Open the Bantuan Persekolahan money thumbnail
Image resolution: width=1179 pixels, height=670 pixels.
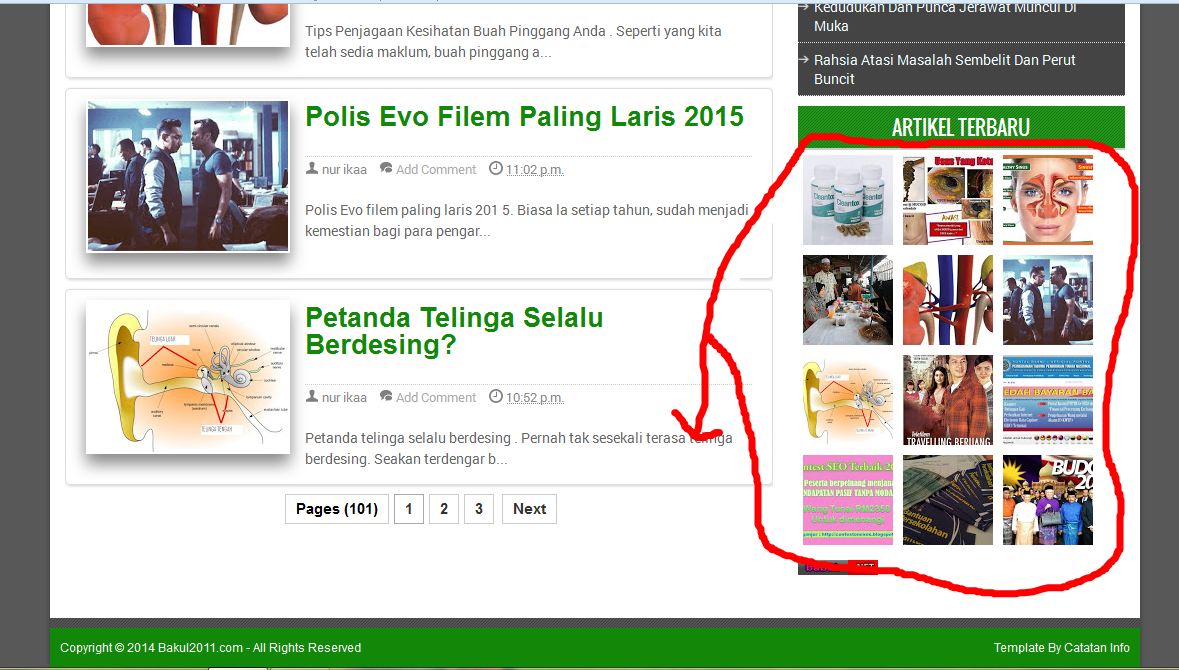(x=947, y=500)
